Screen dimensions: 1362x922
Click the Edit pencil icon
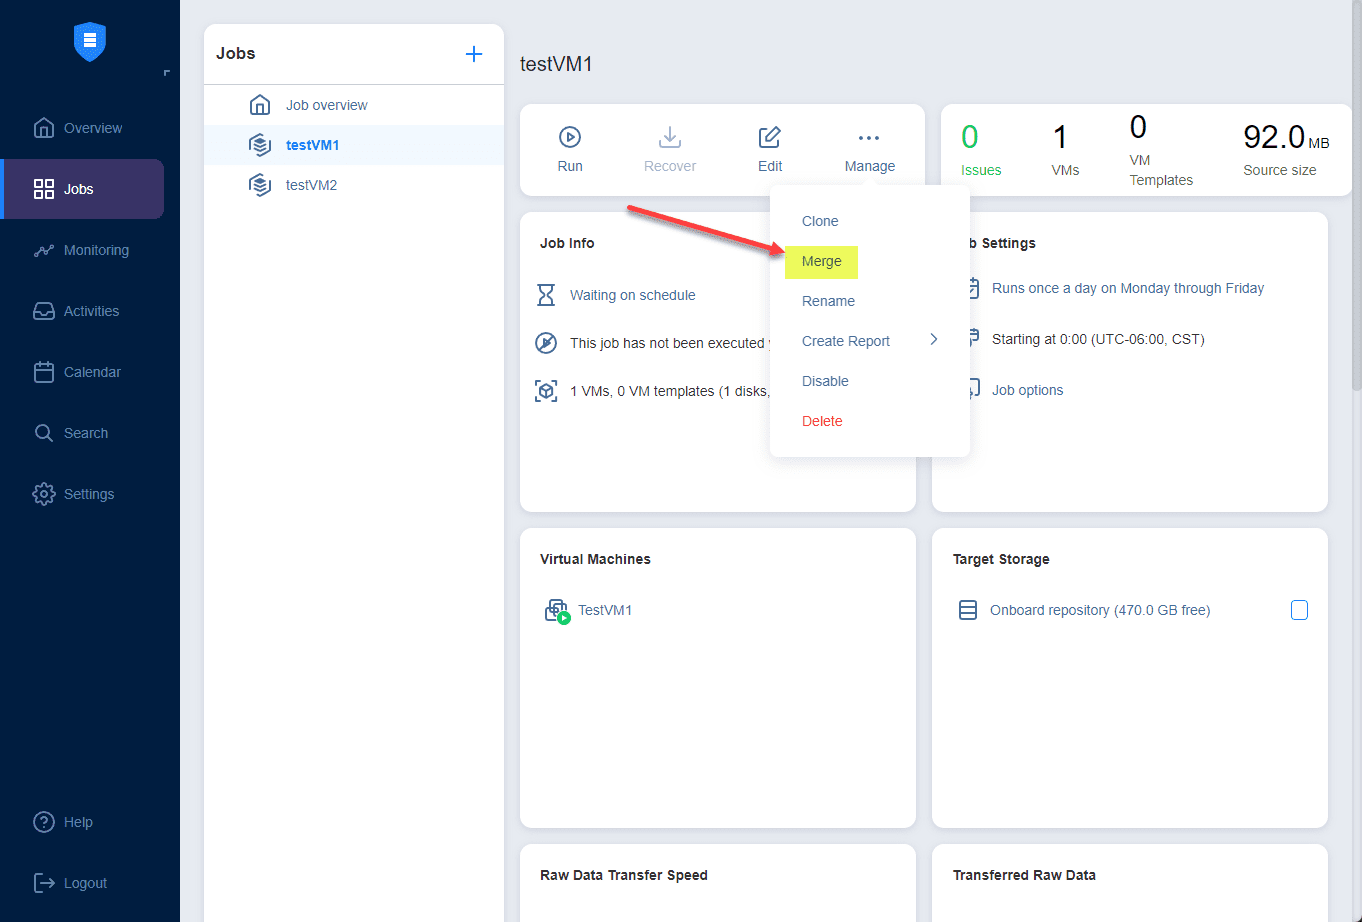(x=770, y=137)
